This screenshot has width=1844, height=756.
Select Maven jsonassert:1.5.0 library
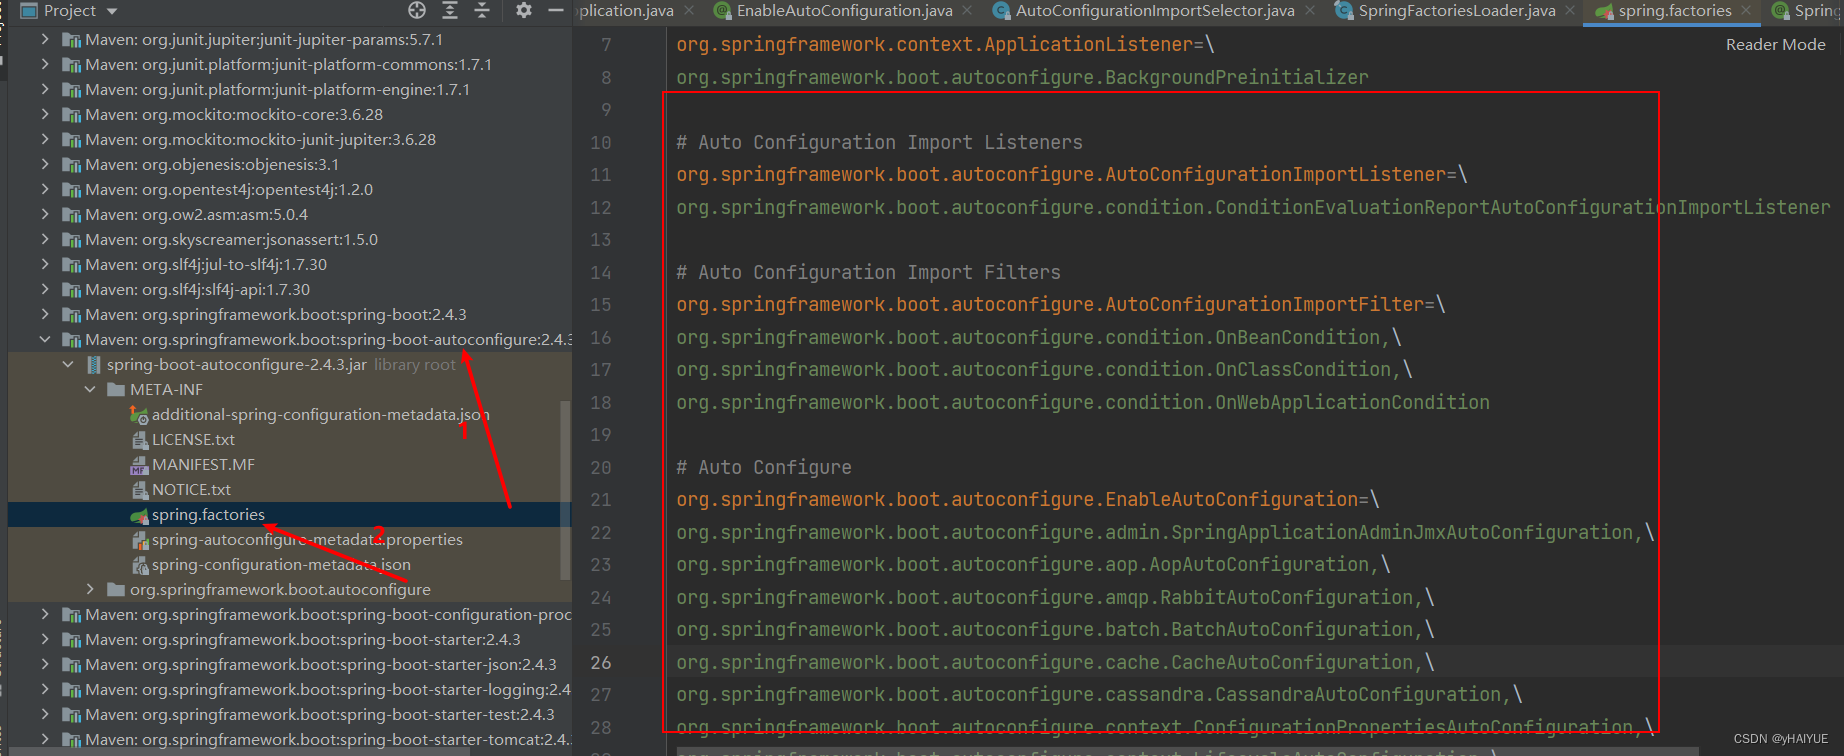click(x=231, y=239)
